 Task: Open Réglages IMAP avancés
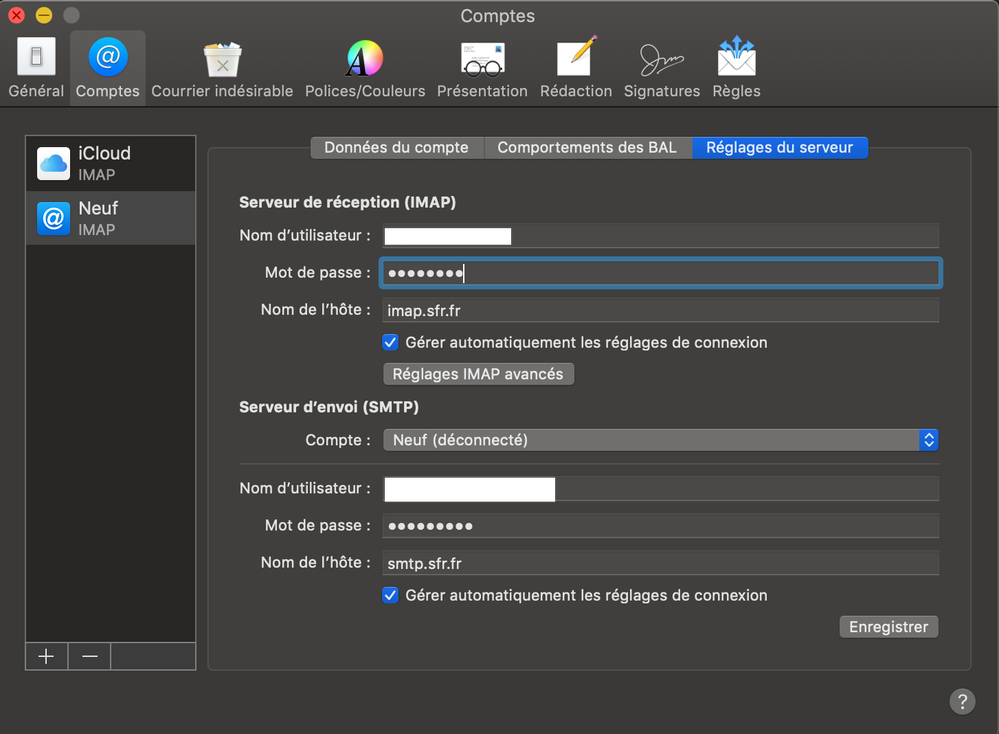pyautogui.click(x=478, y=374)
